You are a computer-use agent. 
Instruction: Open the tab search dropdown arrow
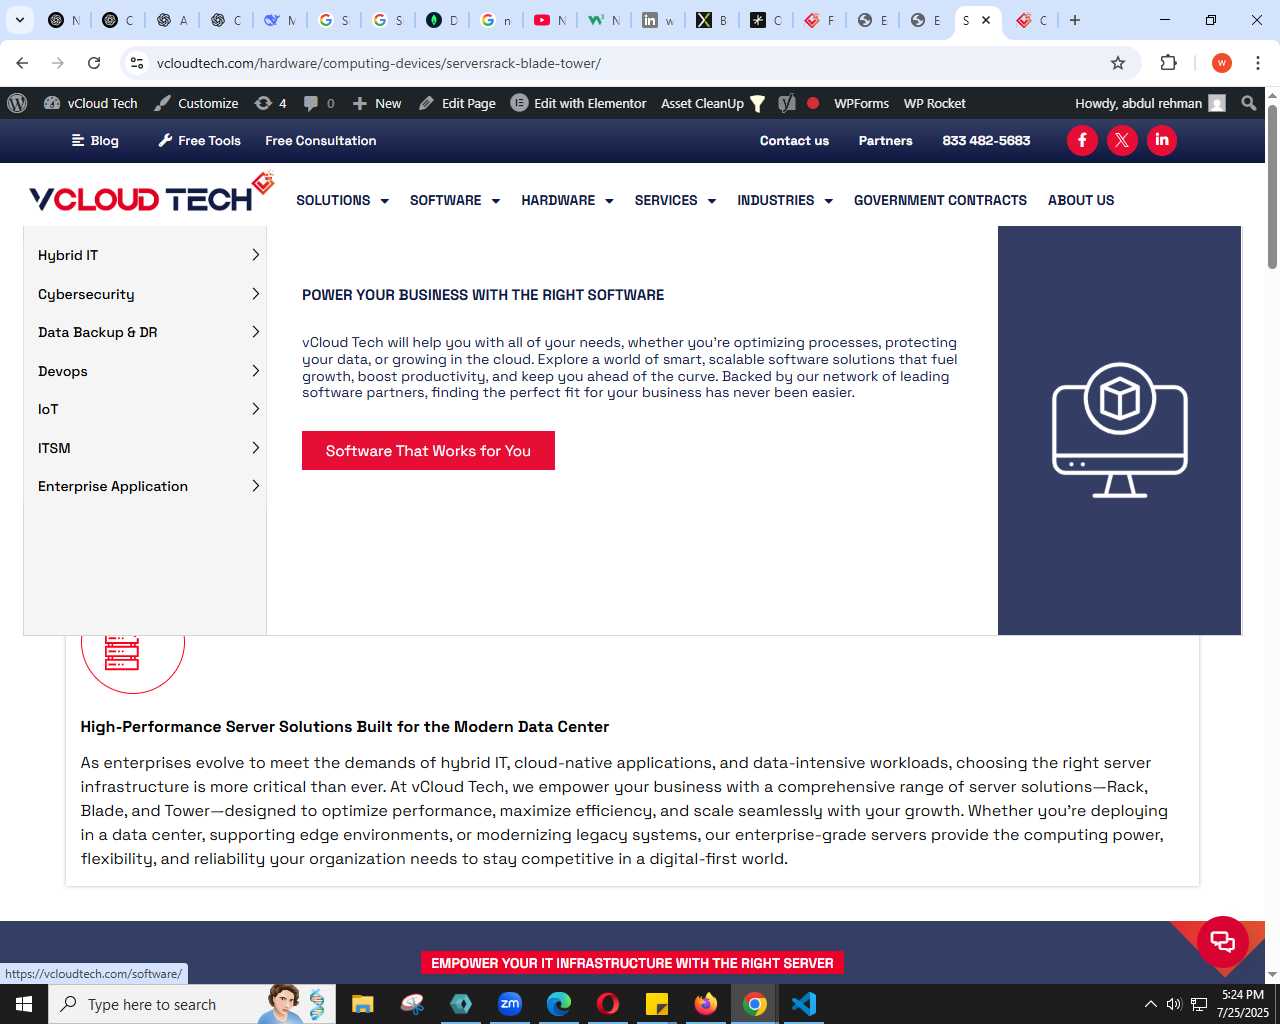tap(19, 20)
